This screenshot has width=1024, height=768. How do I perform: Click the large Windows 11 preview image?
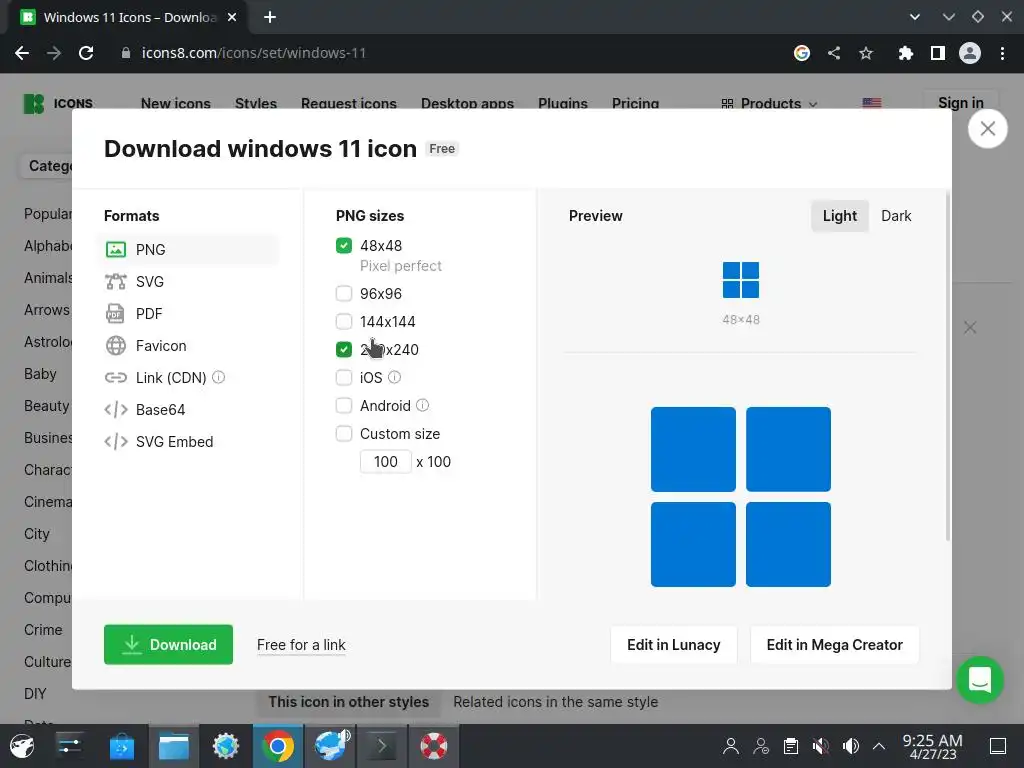coord(741,496)
